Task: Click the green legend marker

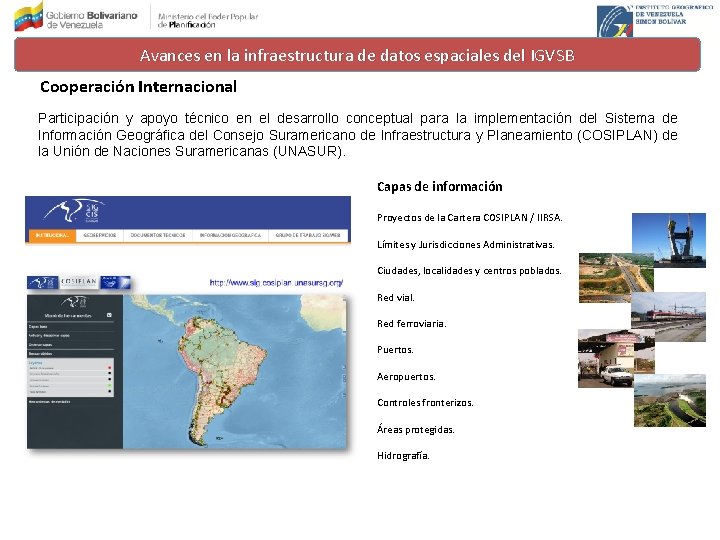Action: [x=109, y=386]
